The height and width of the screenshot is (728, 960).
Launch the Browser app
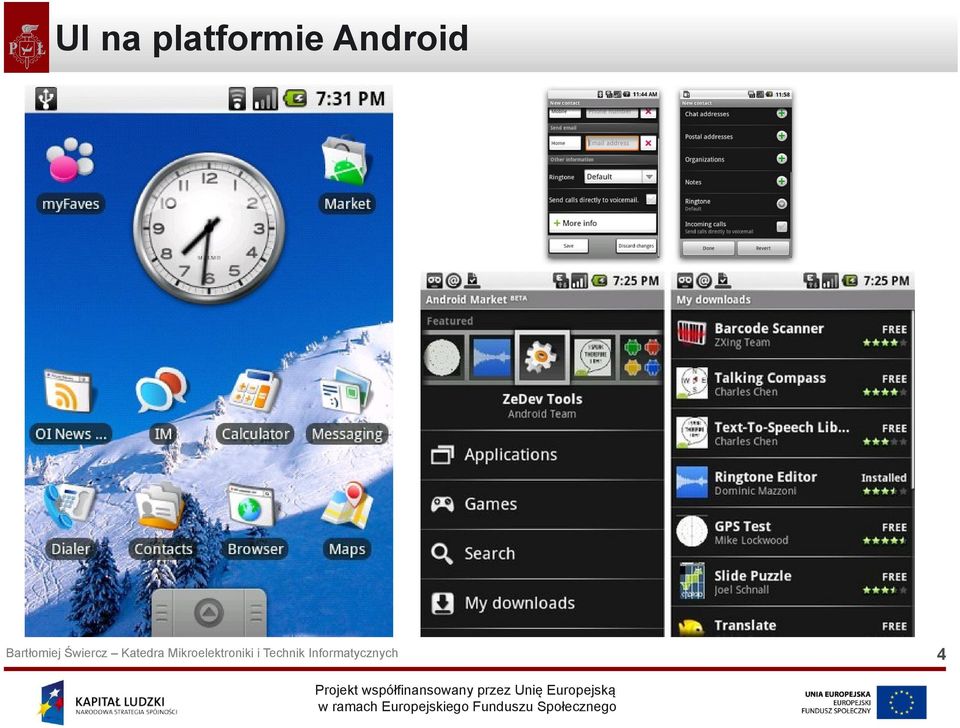[255, 520]
